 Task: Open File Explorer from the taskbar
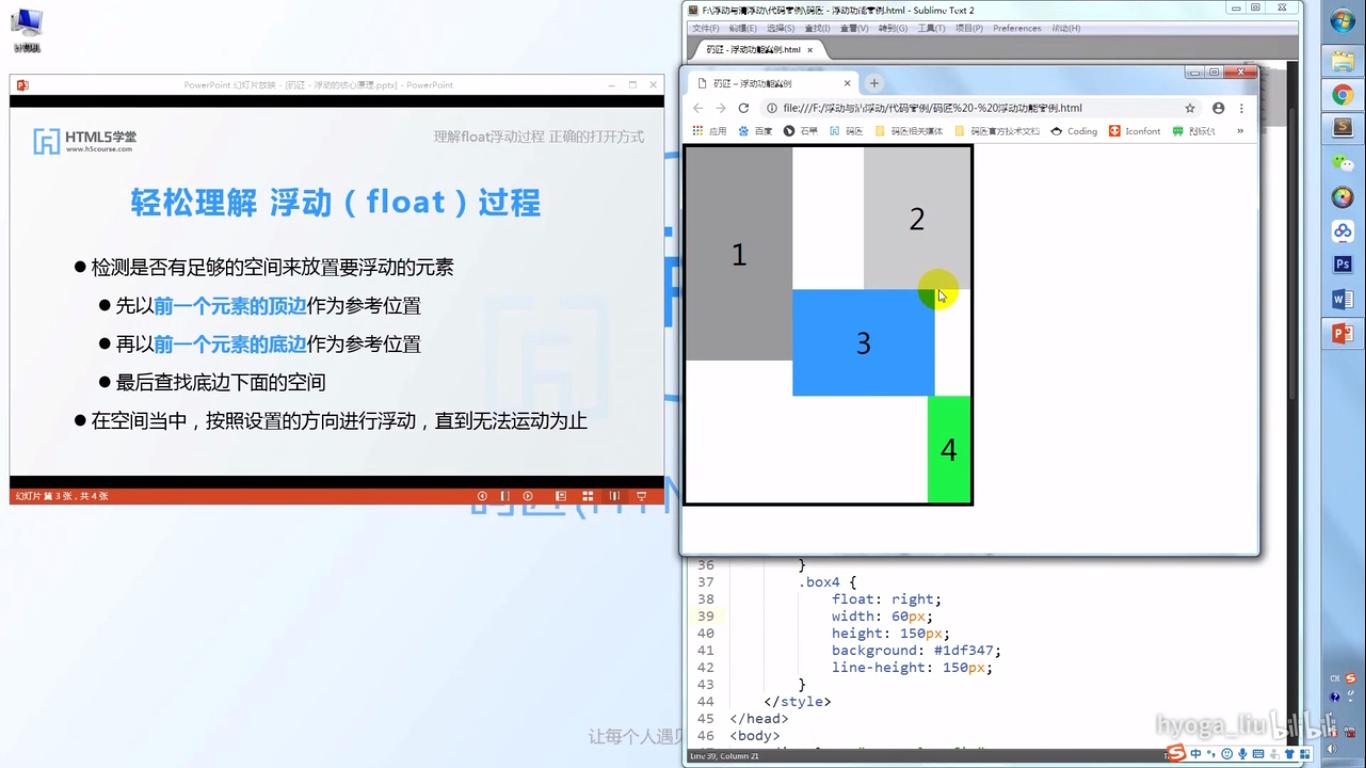pos(1342,61)
